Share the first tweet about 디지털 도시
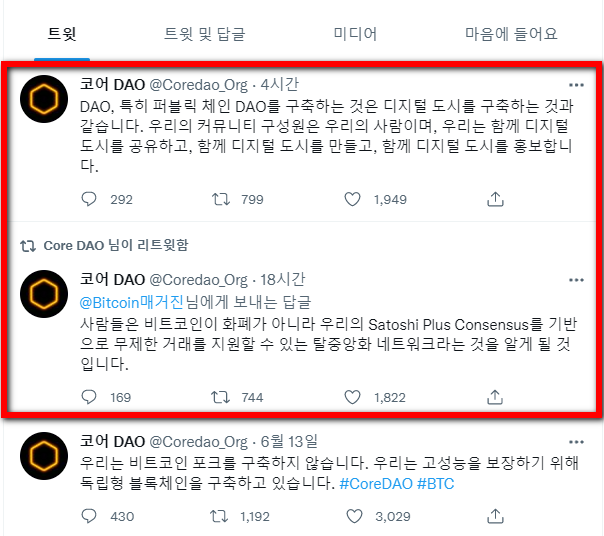Image resolution: width=604 pixels, height=536 pixels. pos(495,199)
